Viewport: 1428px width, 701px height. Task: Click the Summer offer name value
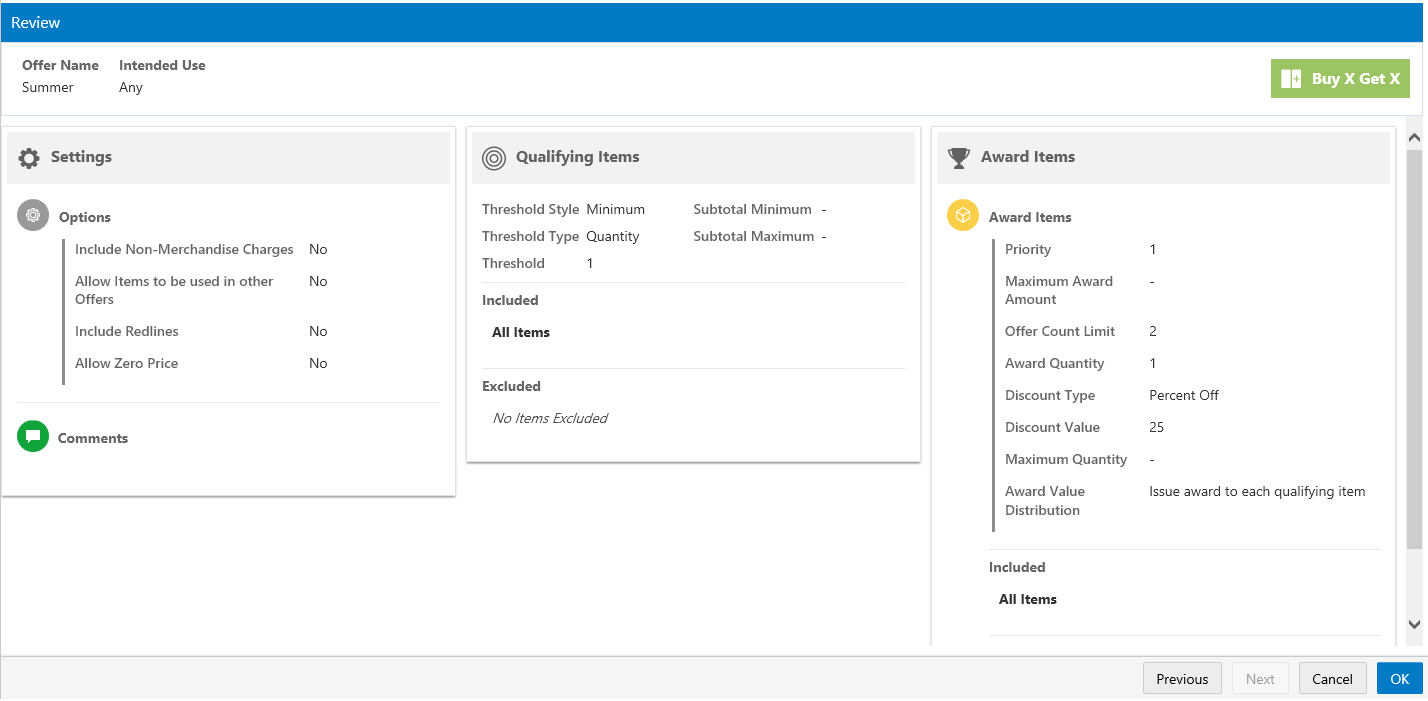coord(48,87)
